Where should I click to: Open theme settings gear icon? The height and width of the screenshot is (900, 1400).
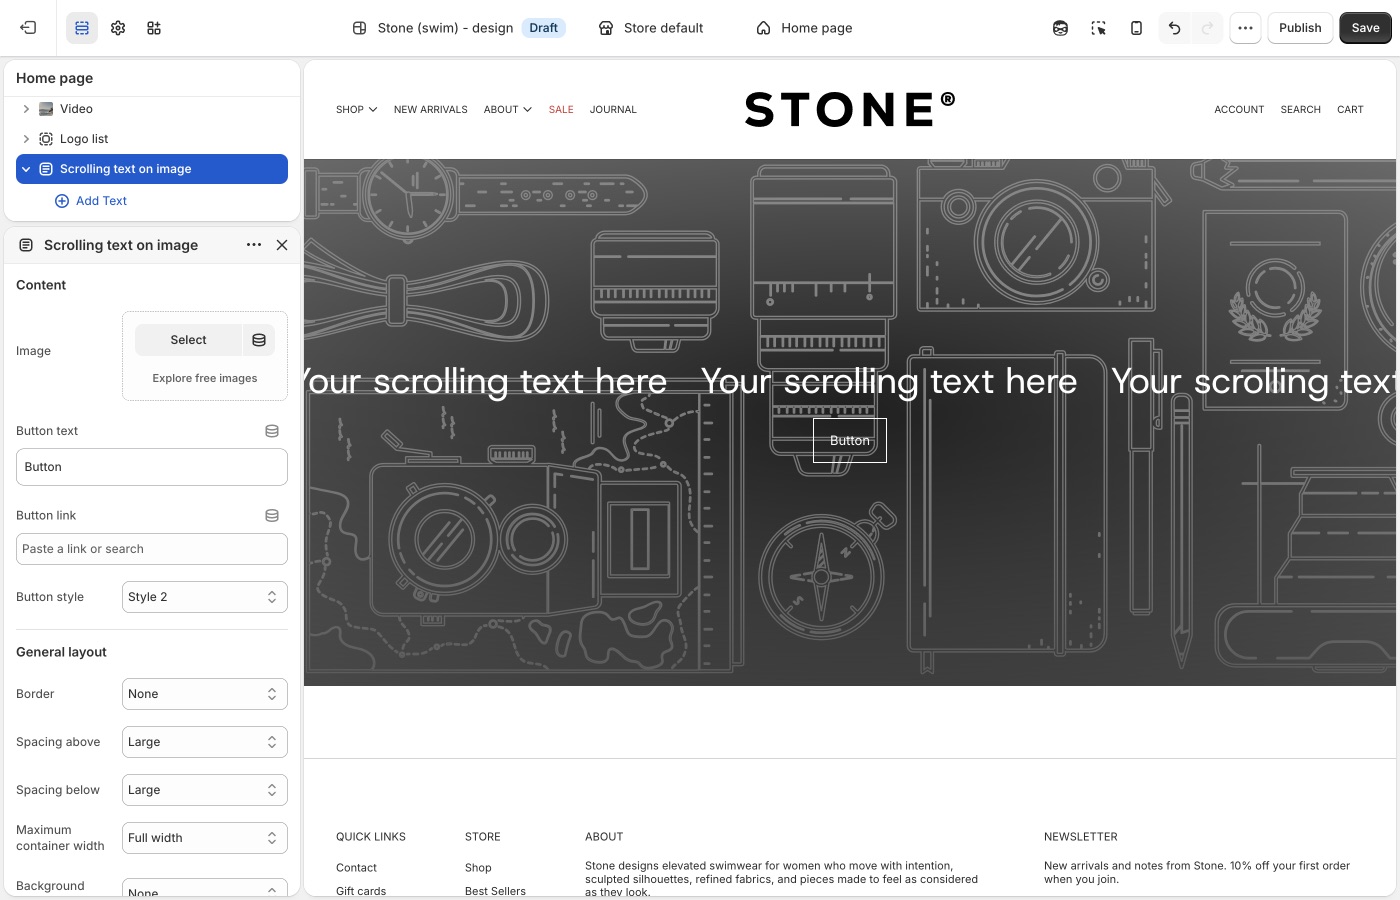point(118,28)
